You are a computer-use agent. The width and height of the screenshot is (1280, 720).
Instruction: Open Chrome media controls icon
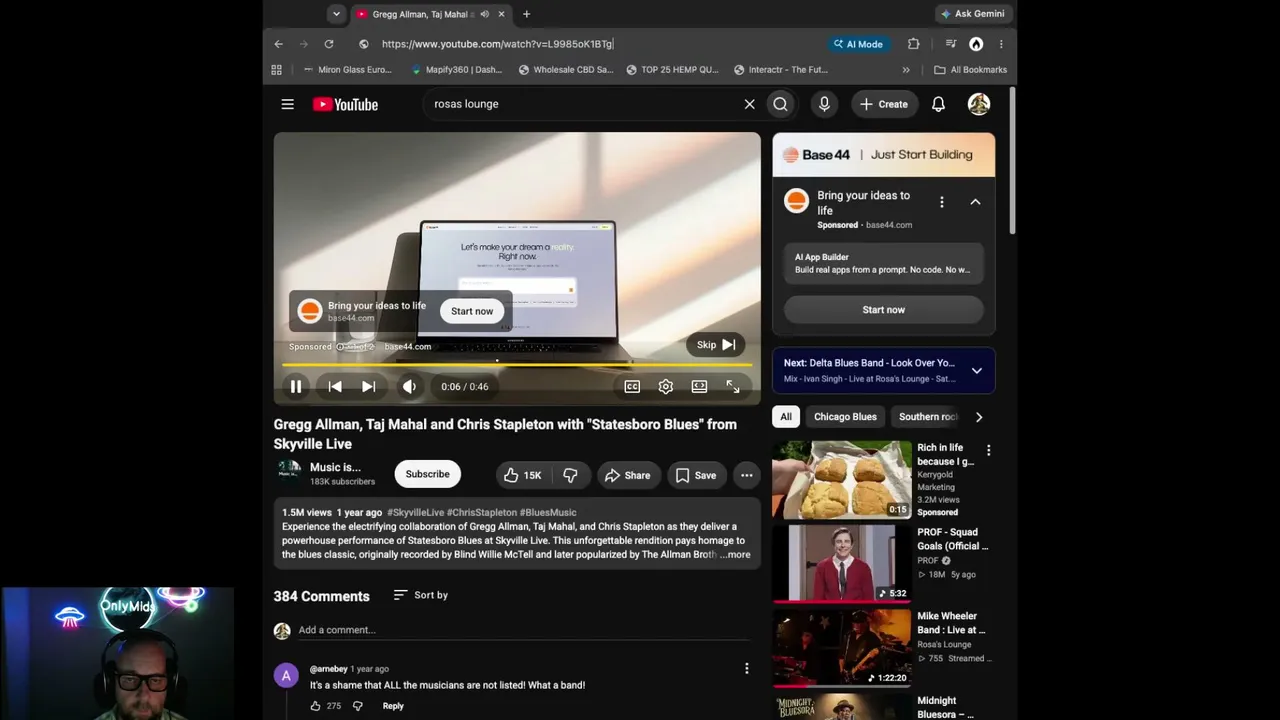pyautogui.click(x=951, y=44)
